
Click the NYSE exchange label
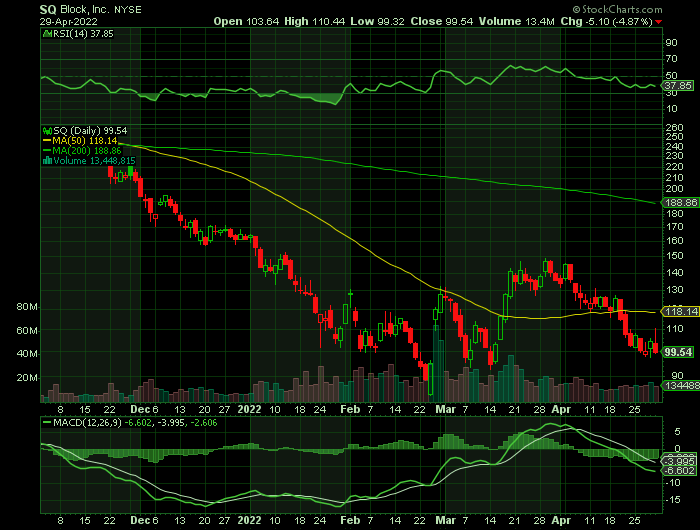click(x=128, y=10)
